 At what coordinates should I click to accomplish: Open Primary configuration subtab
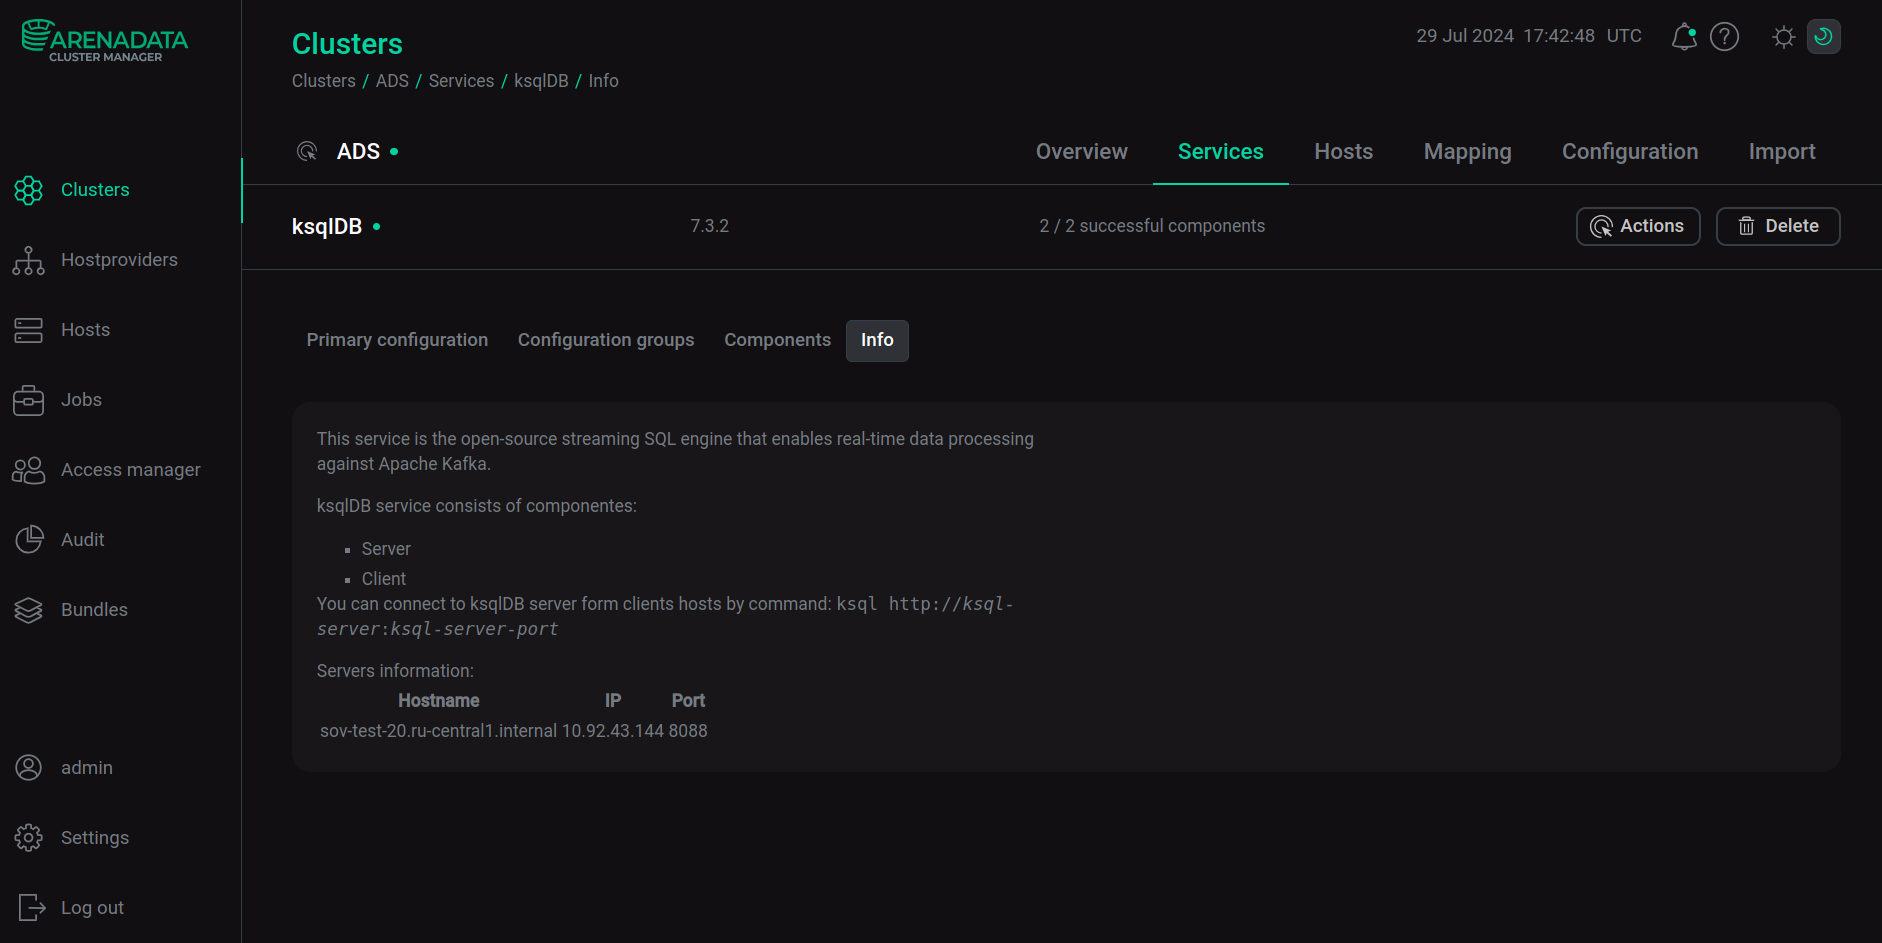pos(397,341)
